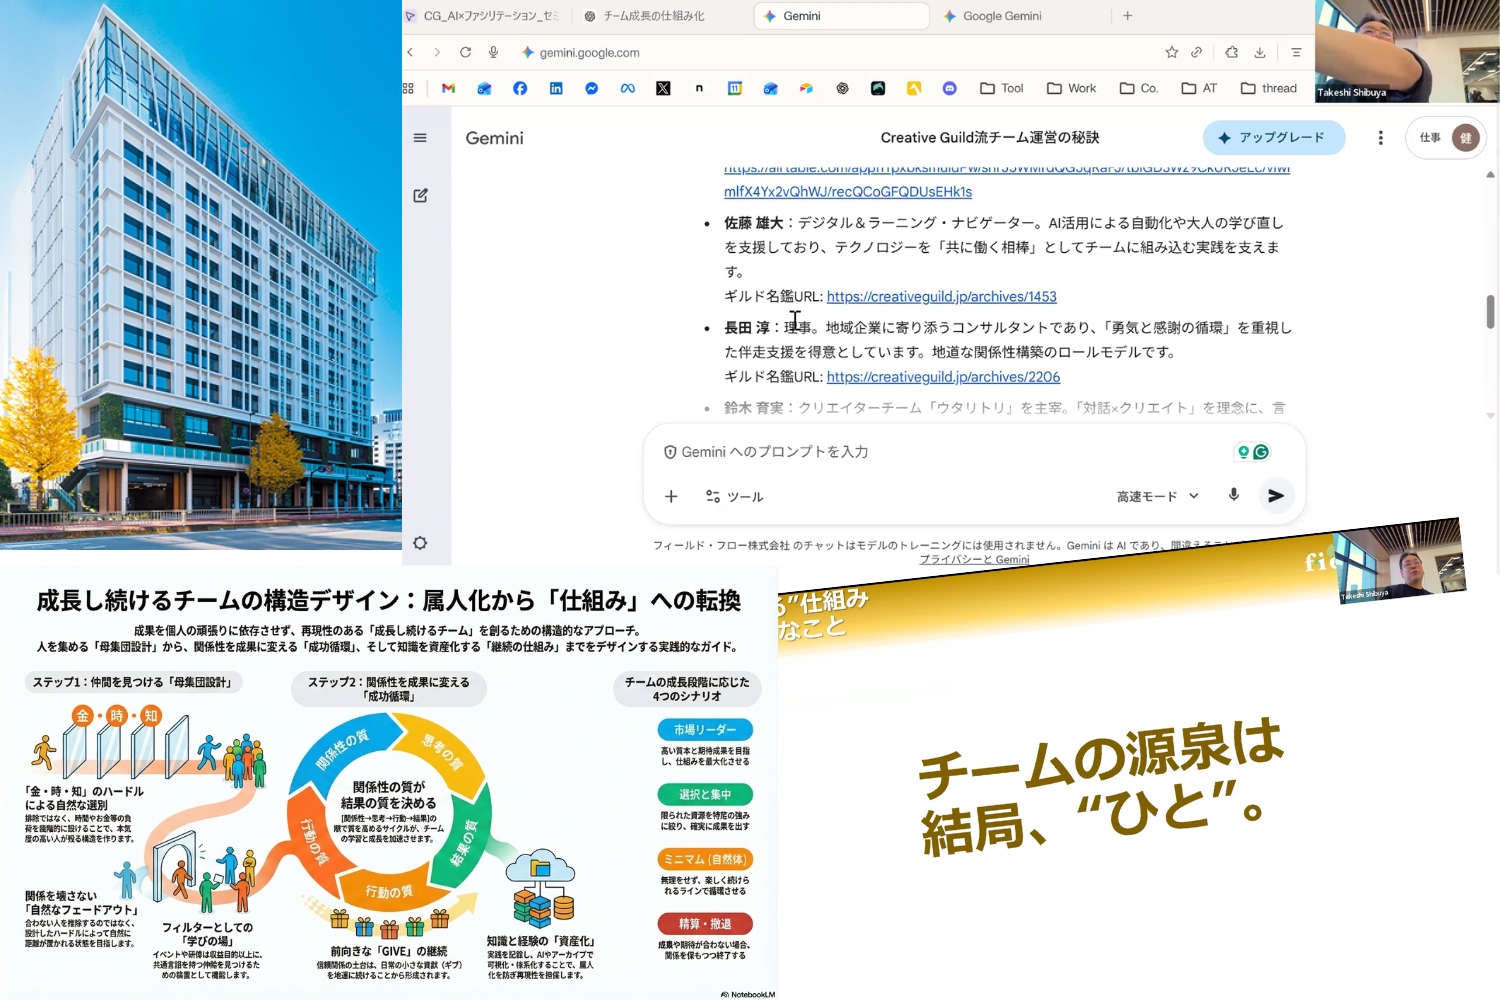The height and width of the screenshot is (1000, 1500).
Task: Open the three-dot more options menu
Action: [1380, 138]
